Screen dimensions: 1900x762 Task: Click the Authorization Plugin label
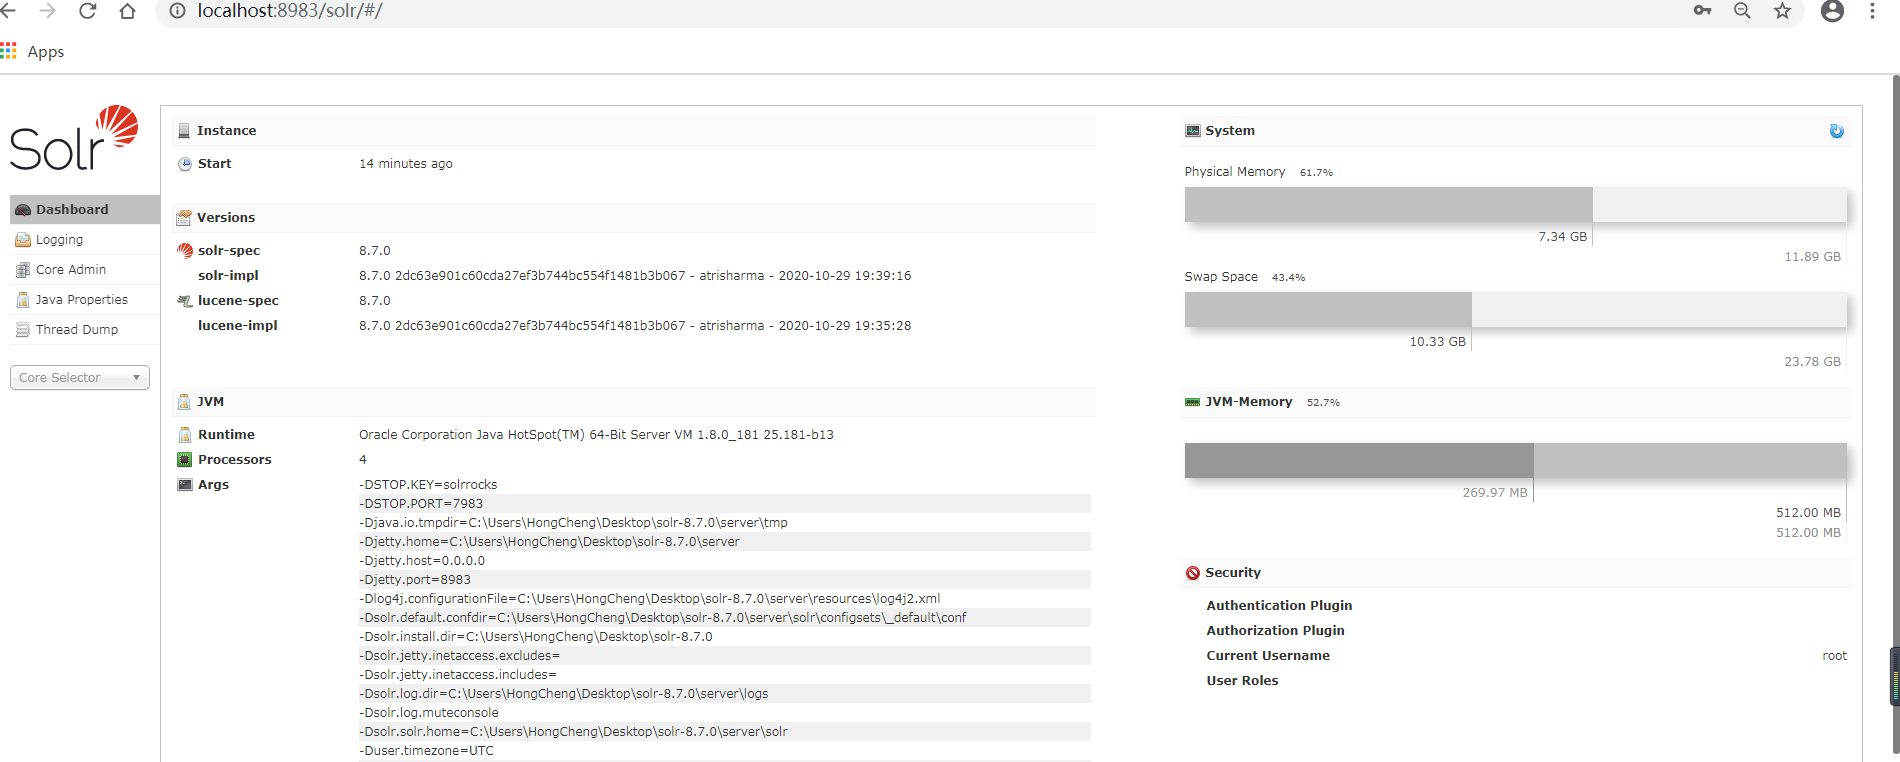tap(1275, 631)
